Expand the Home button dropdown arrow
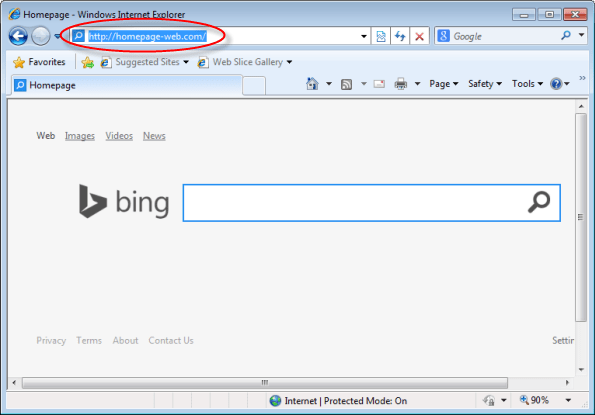The width and height of the screenshot is (595, 415). [329, 84]
